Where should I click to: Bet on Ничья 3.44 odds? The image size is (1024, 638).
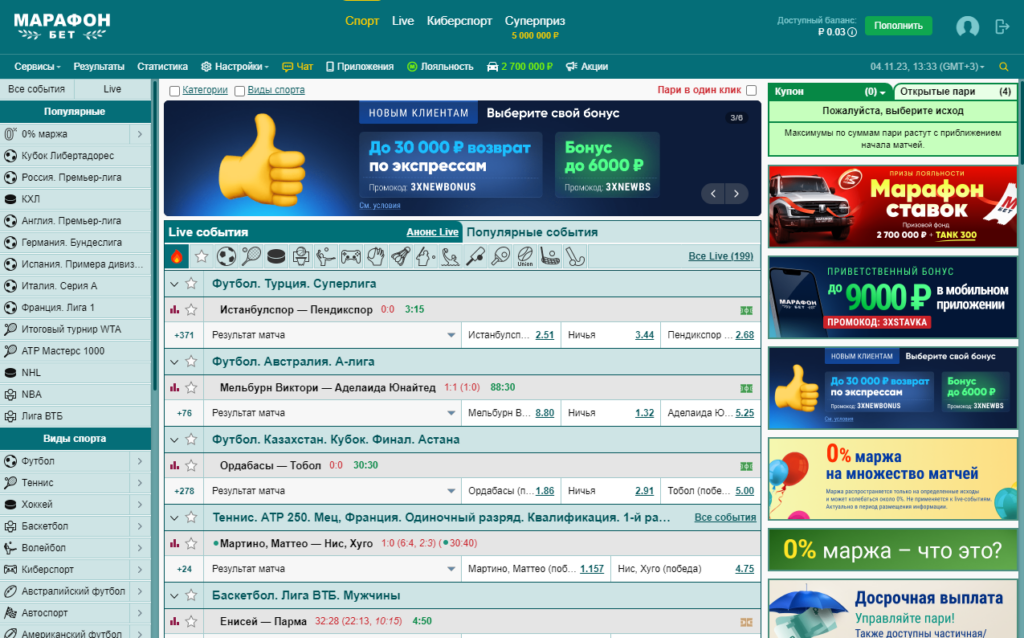coord(644,335)
